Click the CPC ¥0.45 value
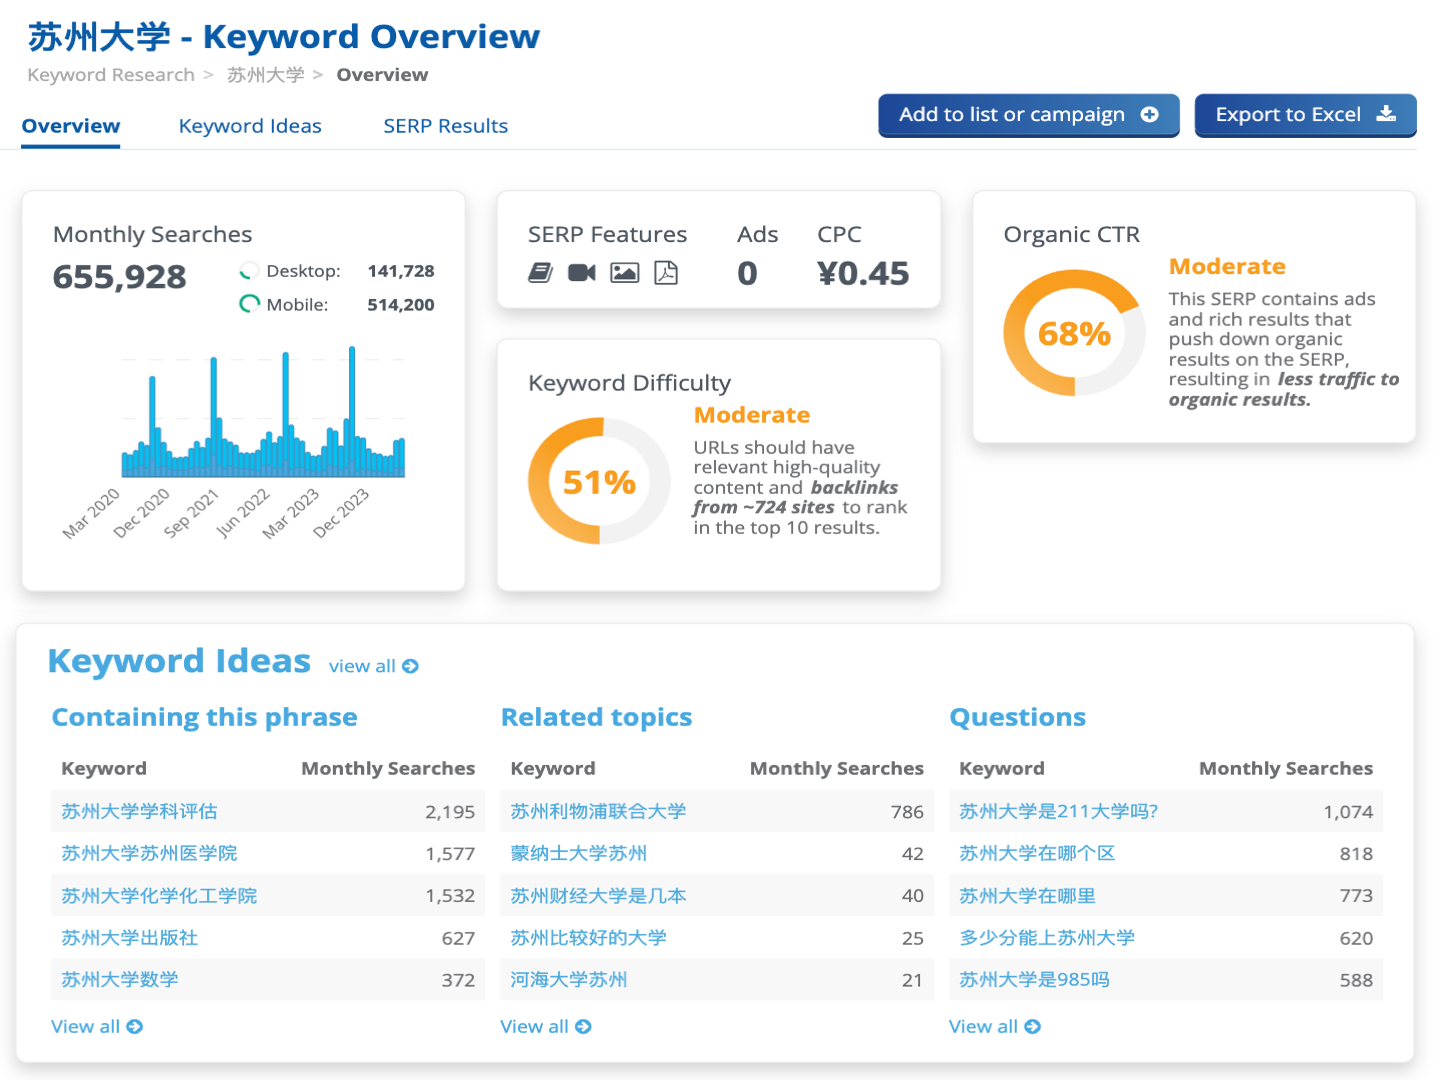The height and width of the screenshot is (1080, 1440). (863, 273)
